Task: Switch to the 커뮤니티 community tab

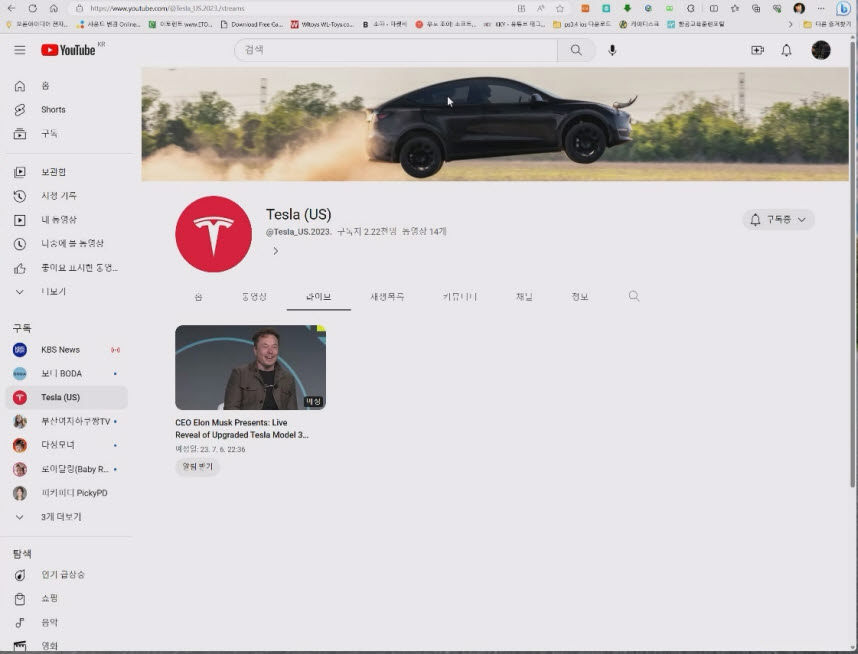Action: (460, 297)
